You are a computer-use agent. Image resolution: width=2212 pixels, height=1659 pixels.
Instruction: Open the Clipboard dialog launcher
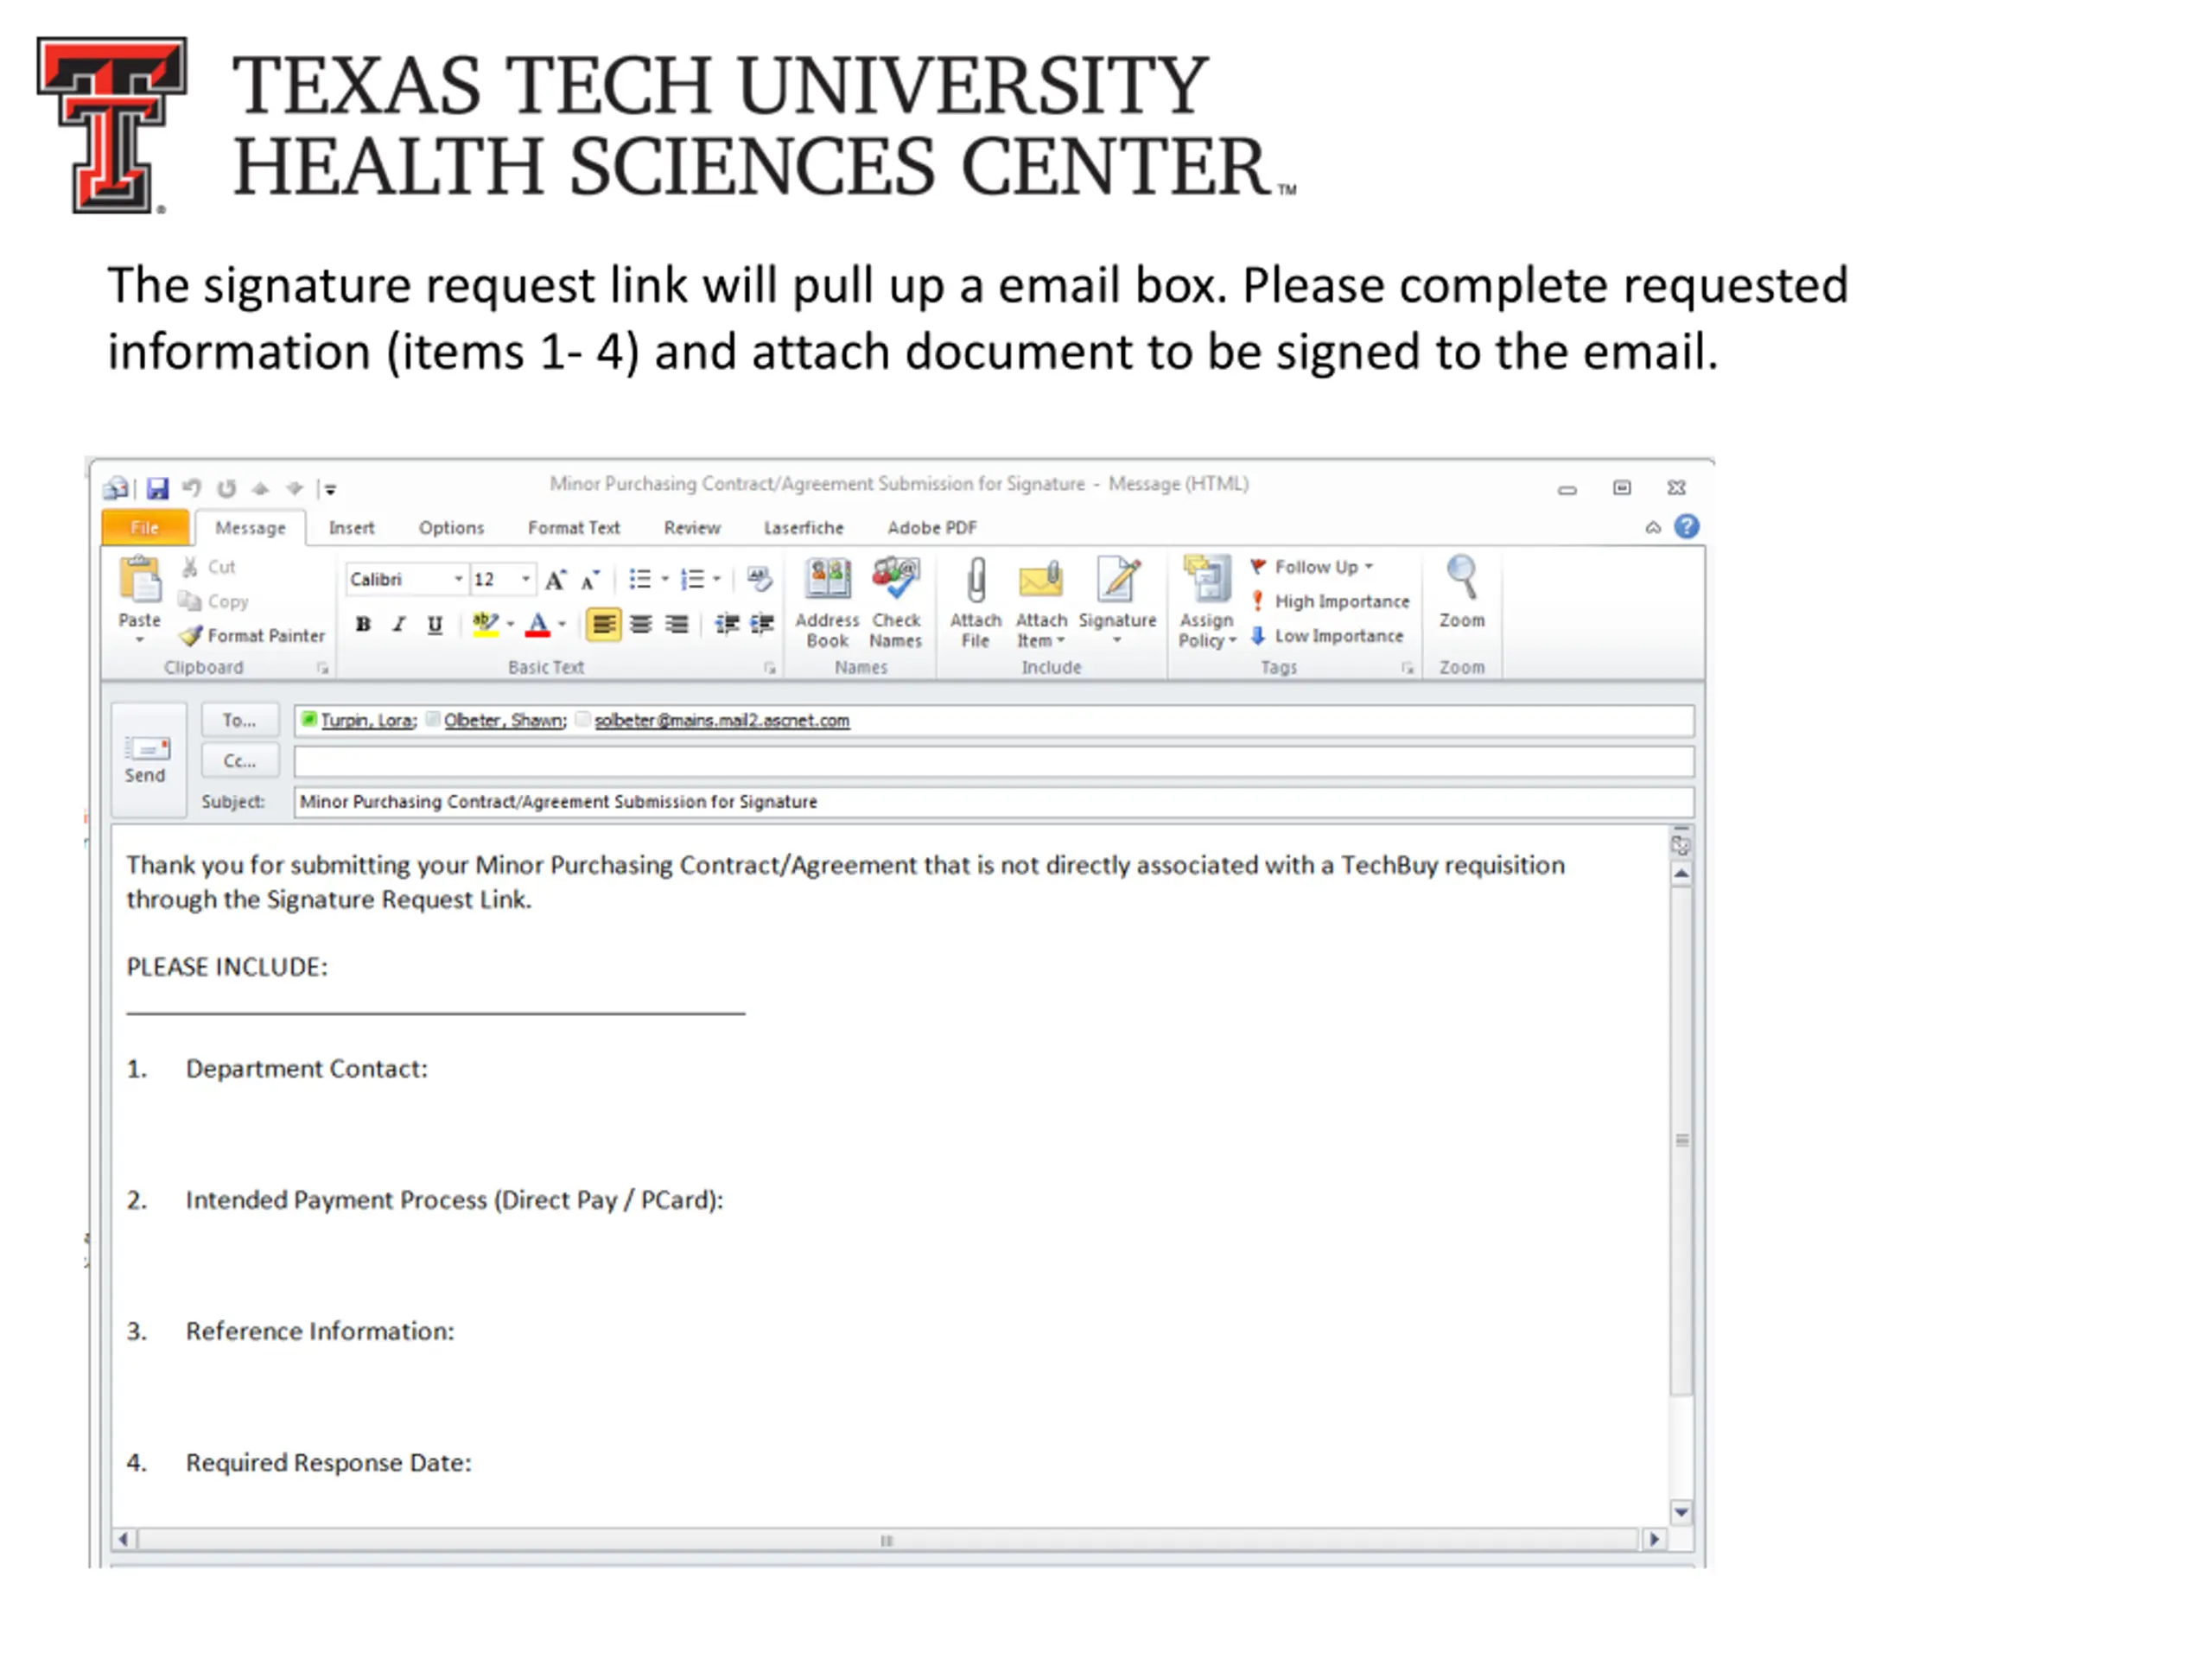coord(322,668)
